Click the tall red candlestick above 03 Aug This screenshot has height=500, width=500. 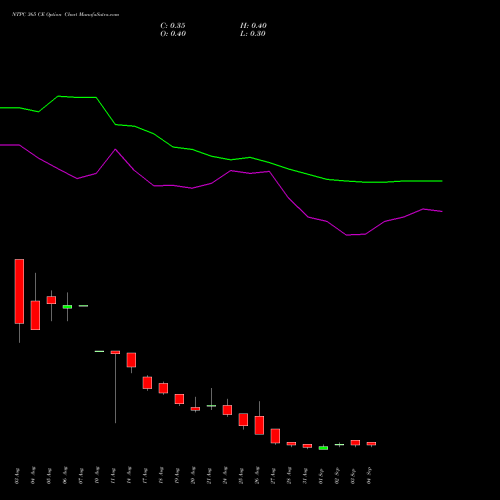tap(19, 291)
